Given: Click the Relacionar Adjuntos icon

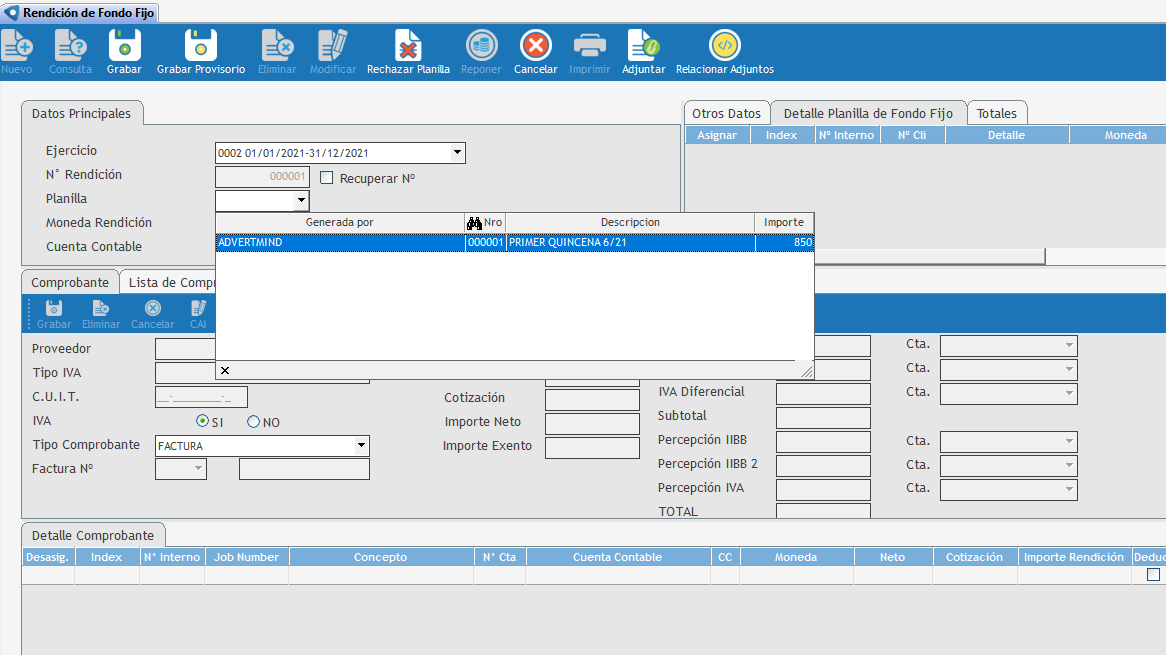Looking at the screenshot, I should coord(724,46).
